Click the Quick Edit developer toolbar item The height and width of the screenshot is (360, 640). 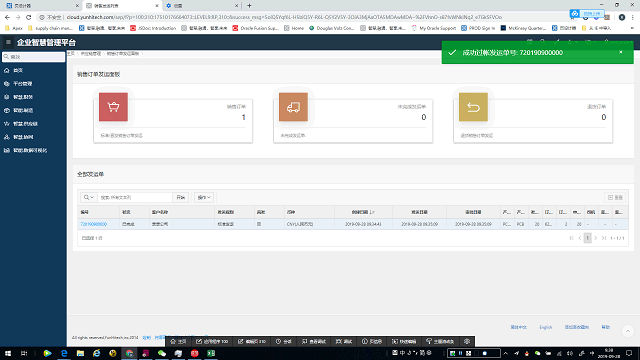point(404,341)
